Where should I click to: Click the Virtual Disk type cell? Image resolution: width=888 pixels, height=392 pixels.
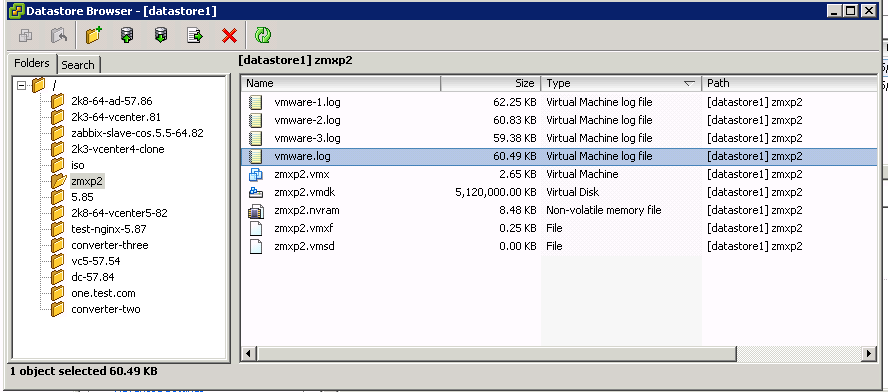click(573, 193)
